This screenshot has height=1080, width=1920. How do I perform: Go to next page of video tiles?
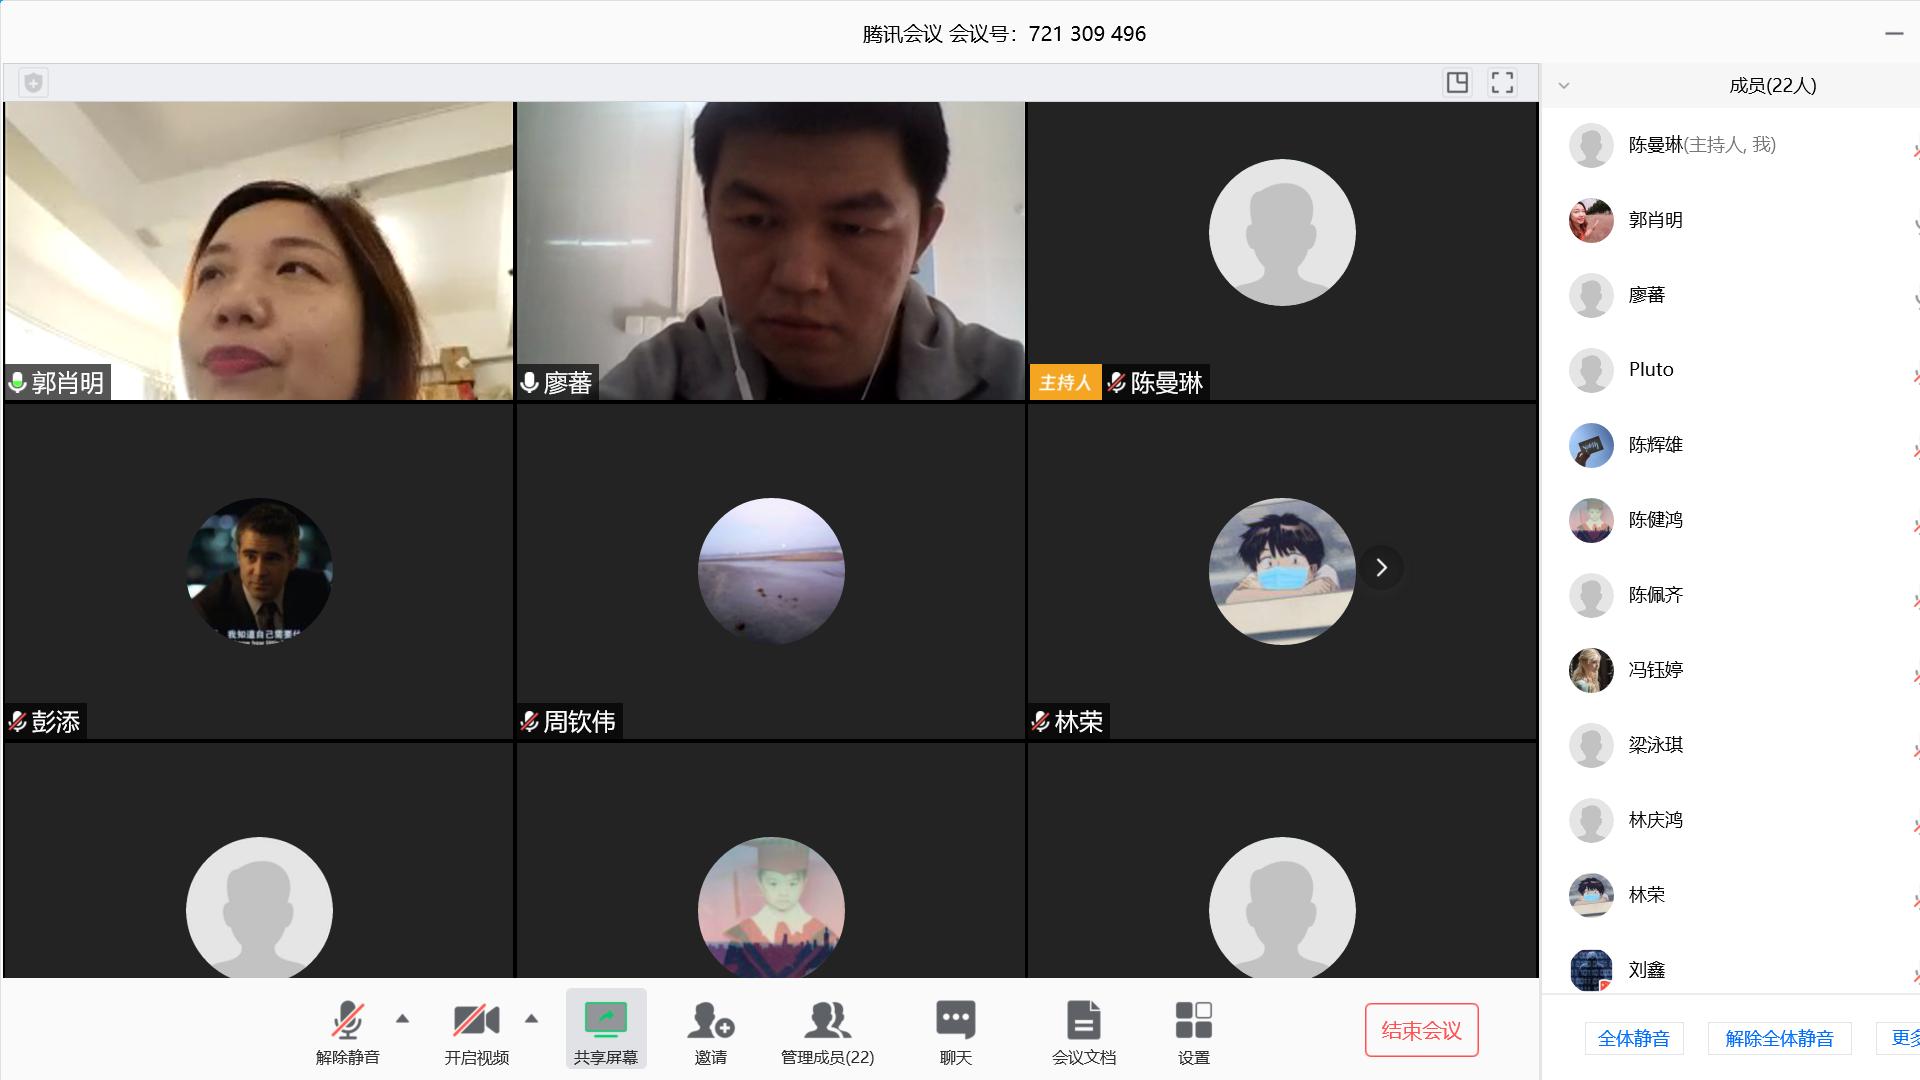point(1381,568)
